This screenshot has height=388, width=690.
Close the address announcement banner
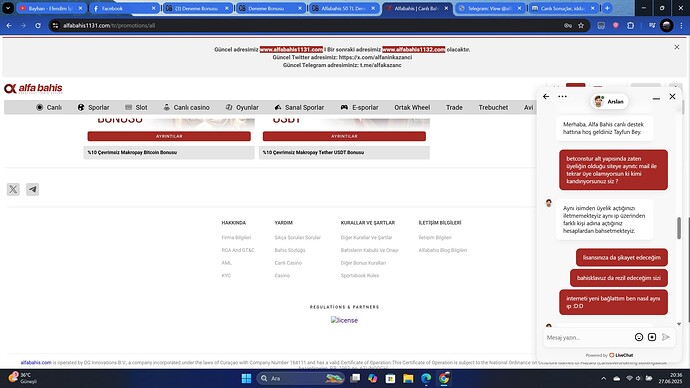pyautogui.click(x=677, y=47)
